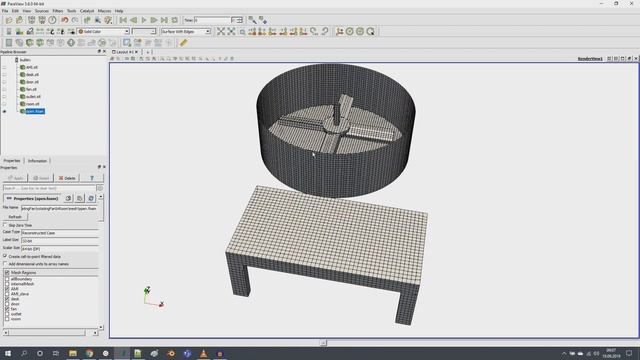
Task: Open the Label Size dropdown
Action: coord(60,241)
